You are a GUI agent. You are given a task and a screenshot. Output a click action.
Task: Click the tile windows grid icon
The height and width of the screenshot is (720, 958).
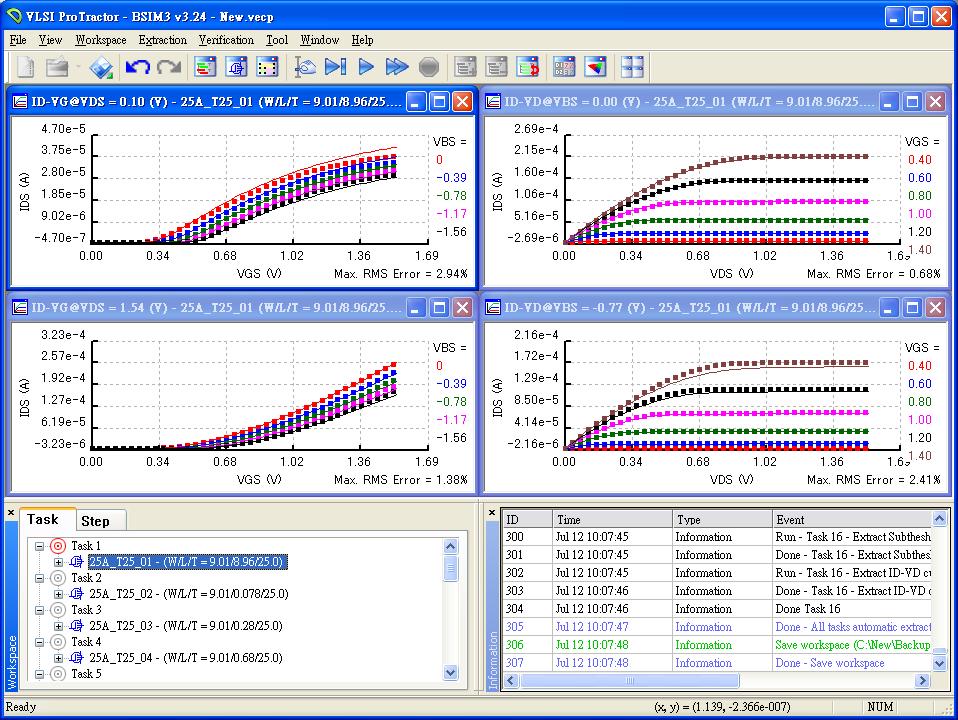pyautogui.click(x=632, y=67)
